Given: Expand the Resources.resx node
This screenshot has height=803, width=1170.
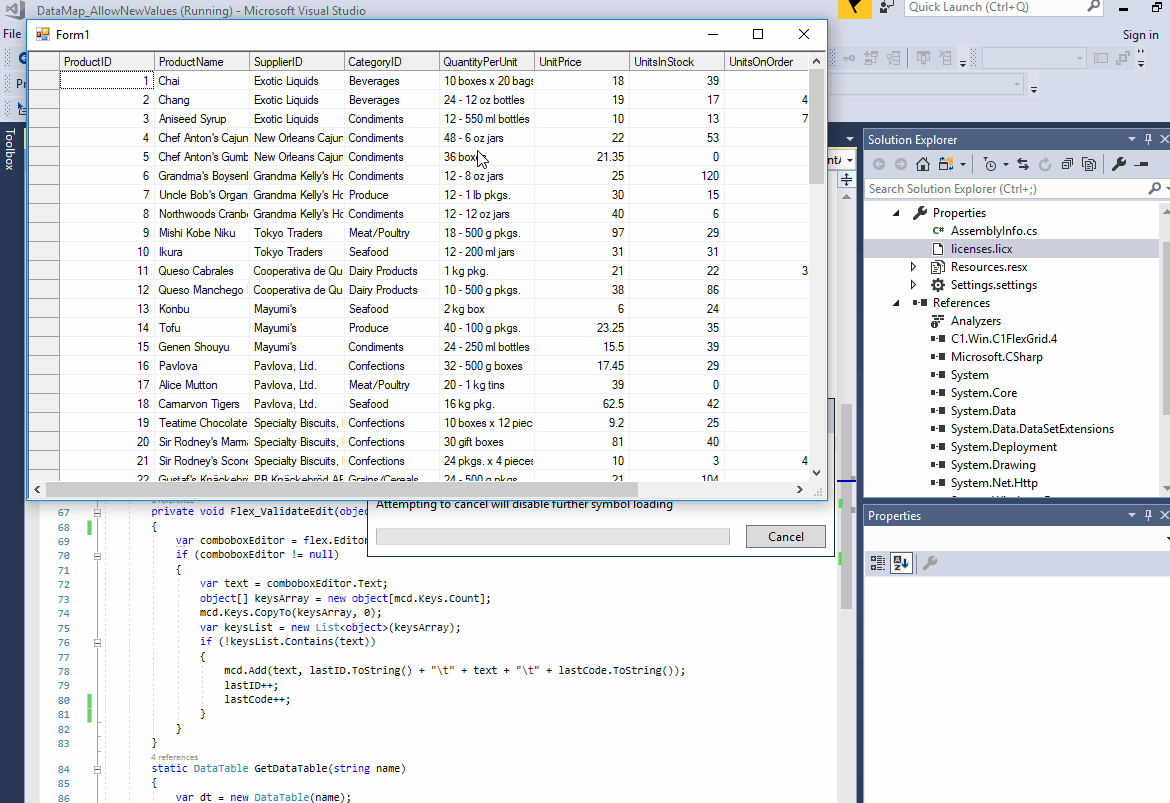Looking at the screenshot, I should click(913, 266).
